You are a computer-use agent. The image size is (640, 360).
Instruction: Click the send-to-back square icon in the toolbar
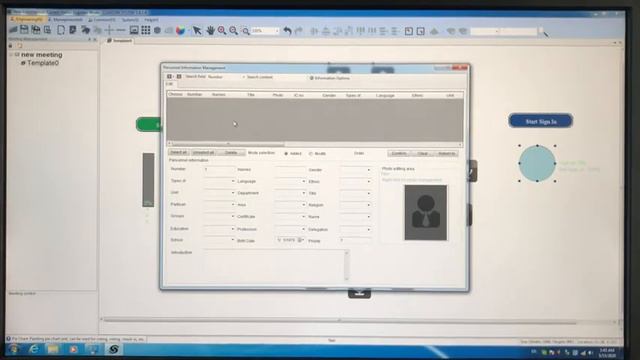pos(420,31)
